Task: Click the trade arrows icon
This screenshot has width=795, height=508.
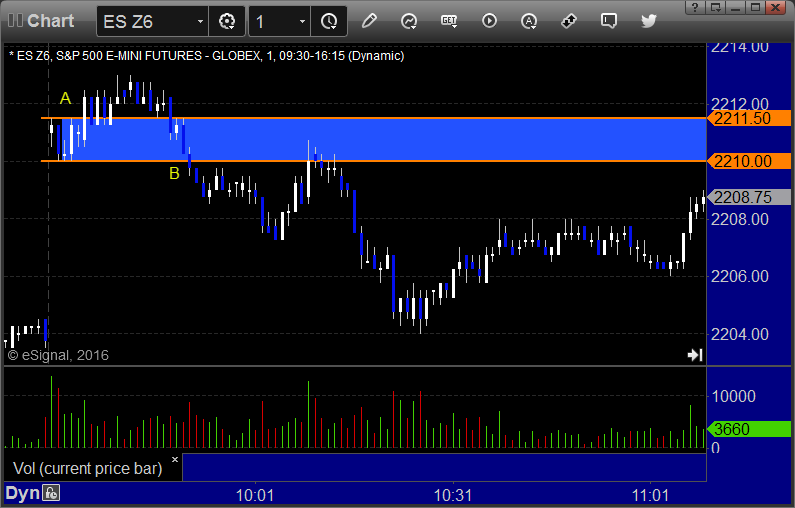Action: point(569,21)
